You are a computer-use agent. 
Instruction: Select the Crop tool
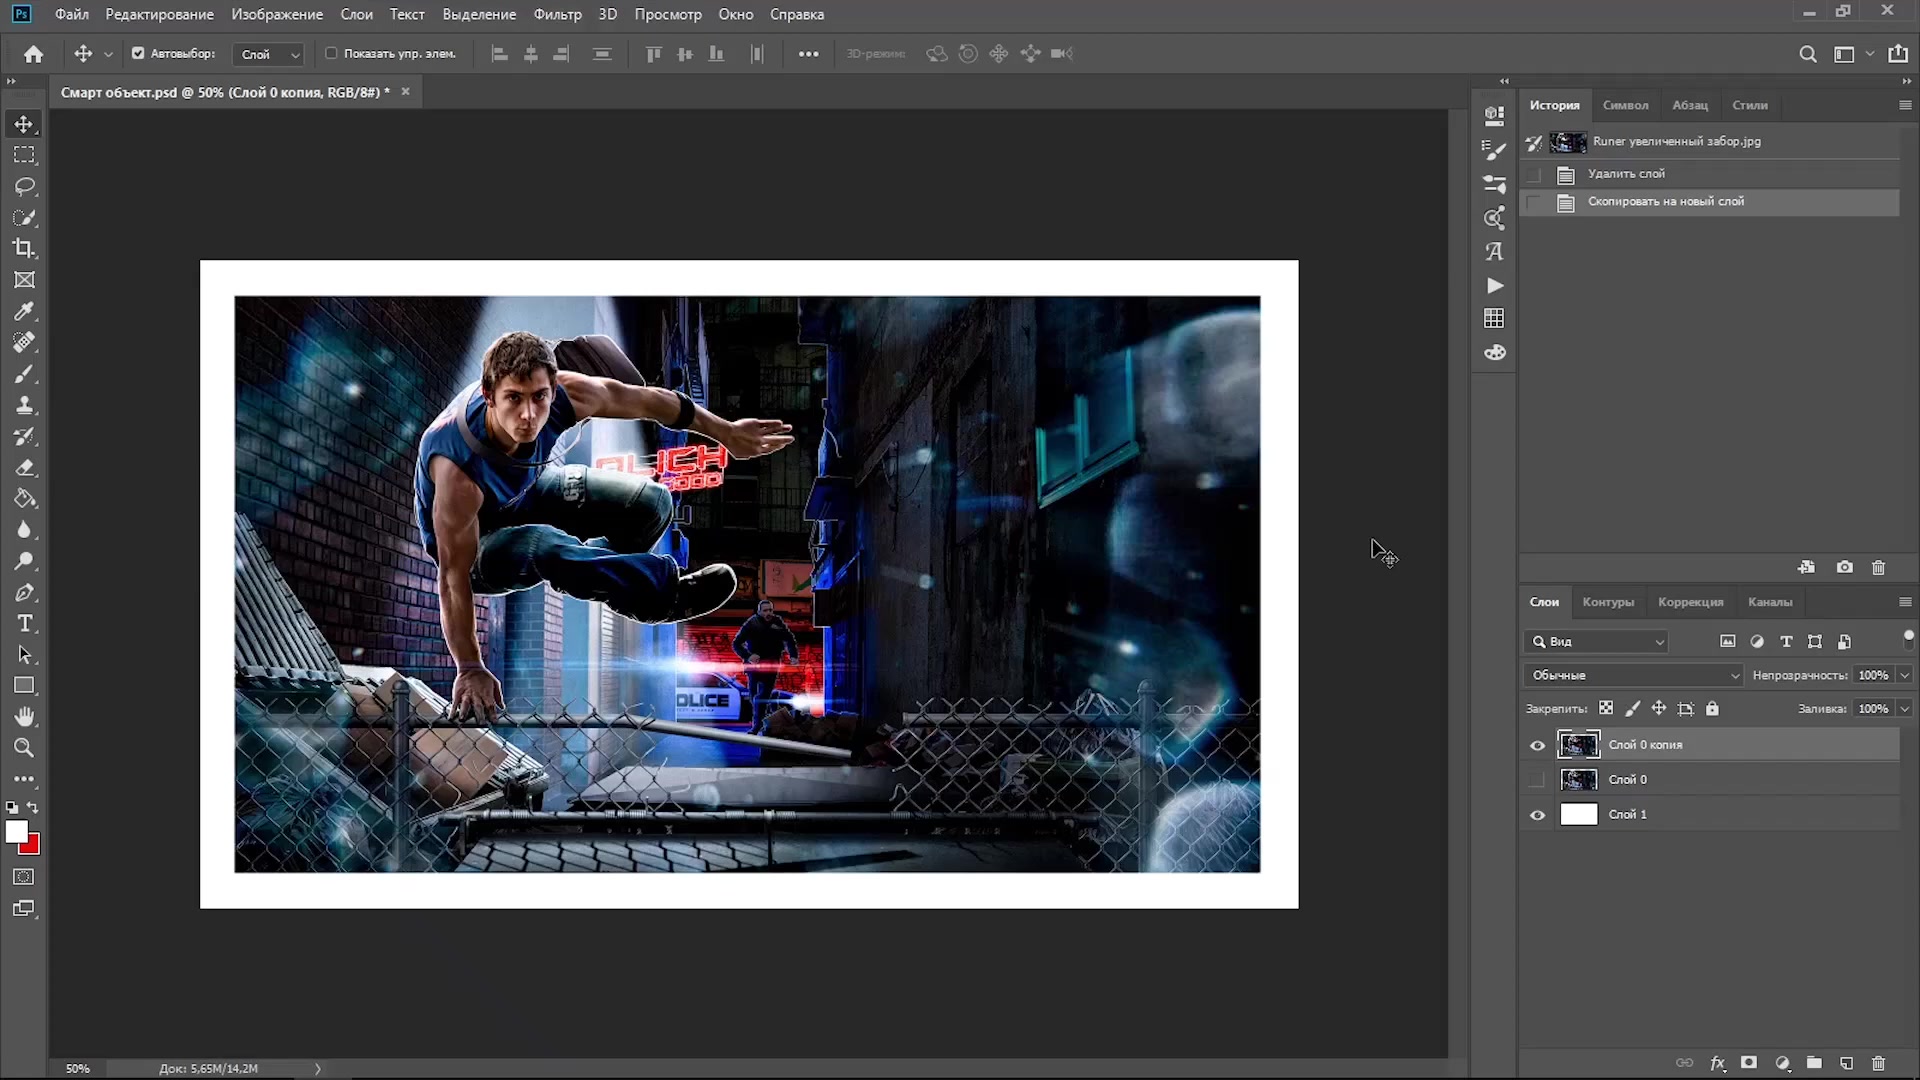click(x=24, y=248)
